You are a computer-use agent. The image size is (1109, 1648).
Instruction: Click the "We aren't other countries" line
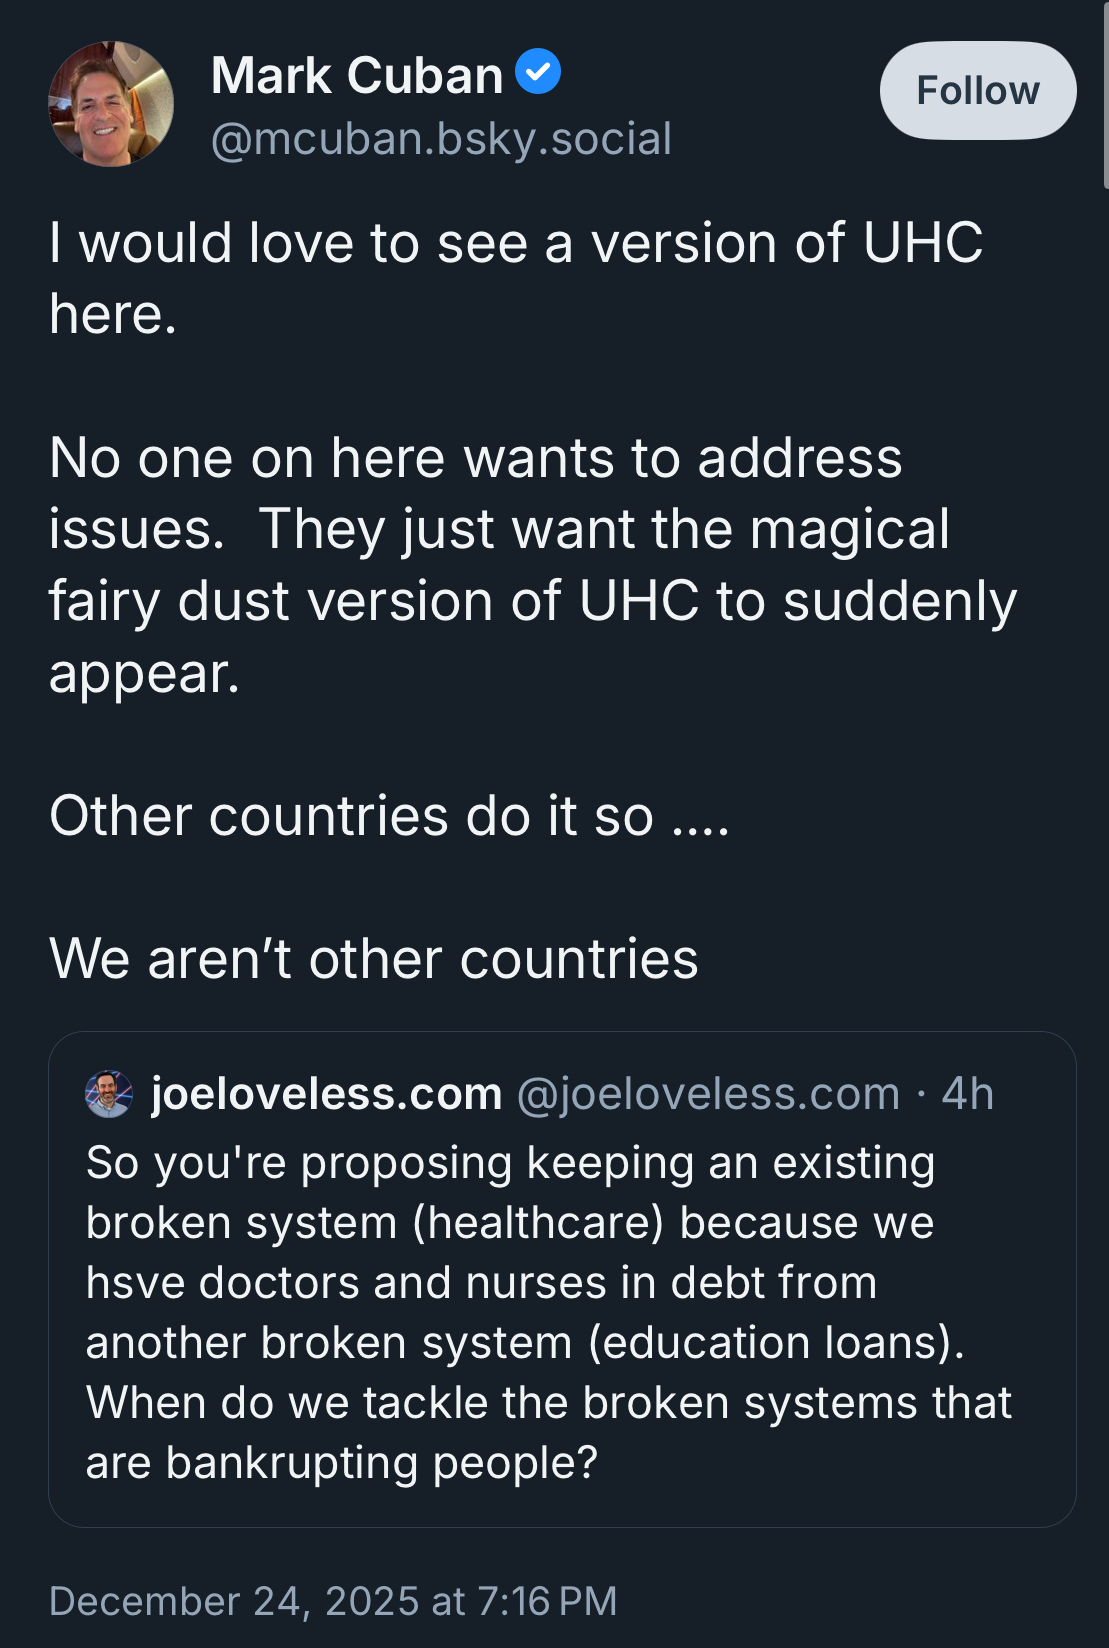point(373,959)
